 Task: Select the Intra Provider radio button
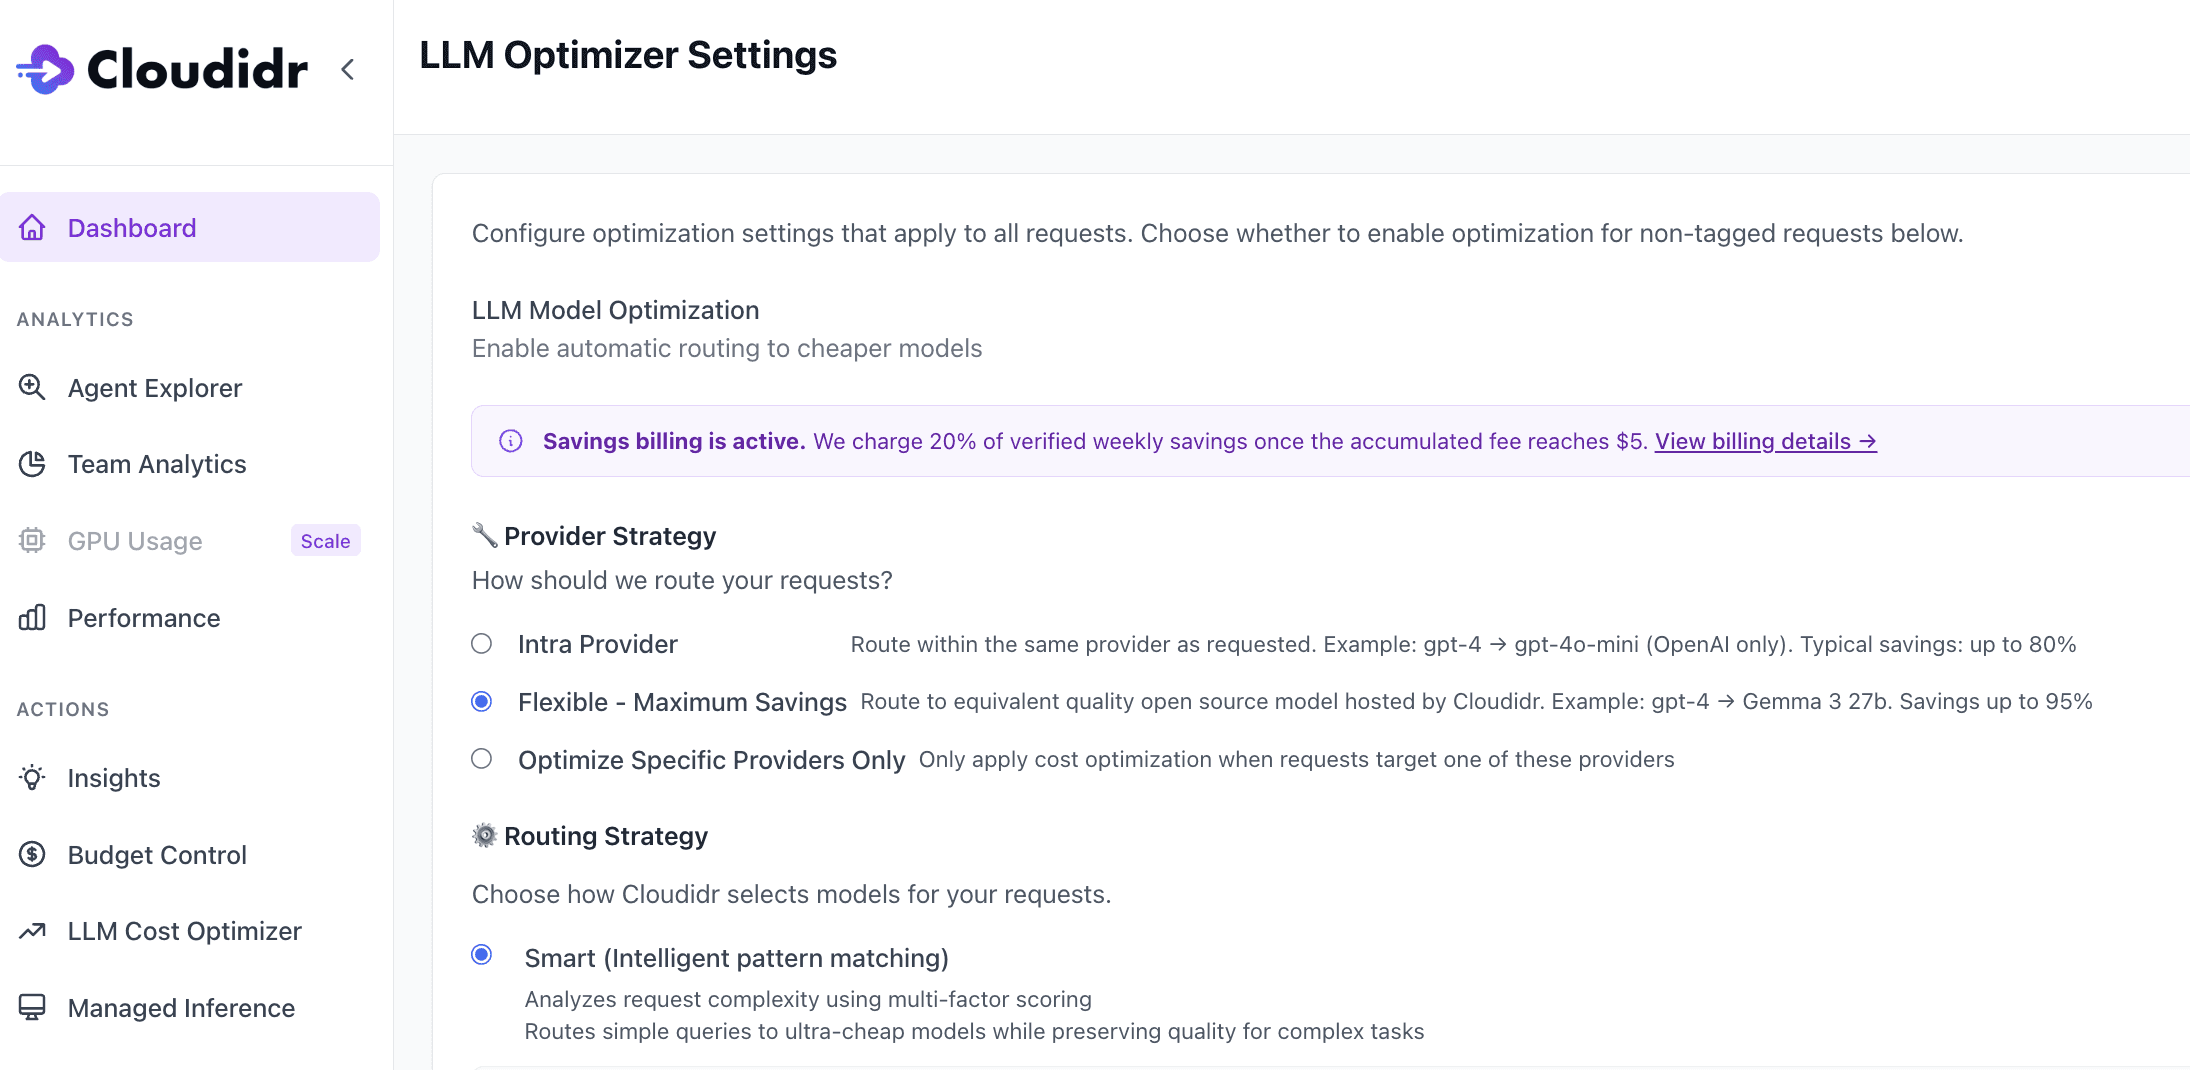tap(482, 644)
